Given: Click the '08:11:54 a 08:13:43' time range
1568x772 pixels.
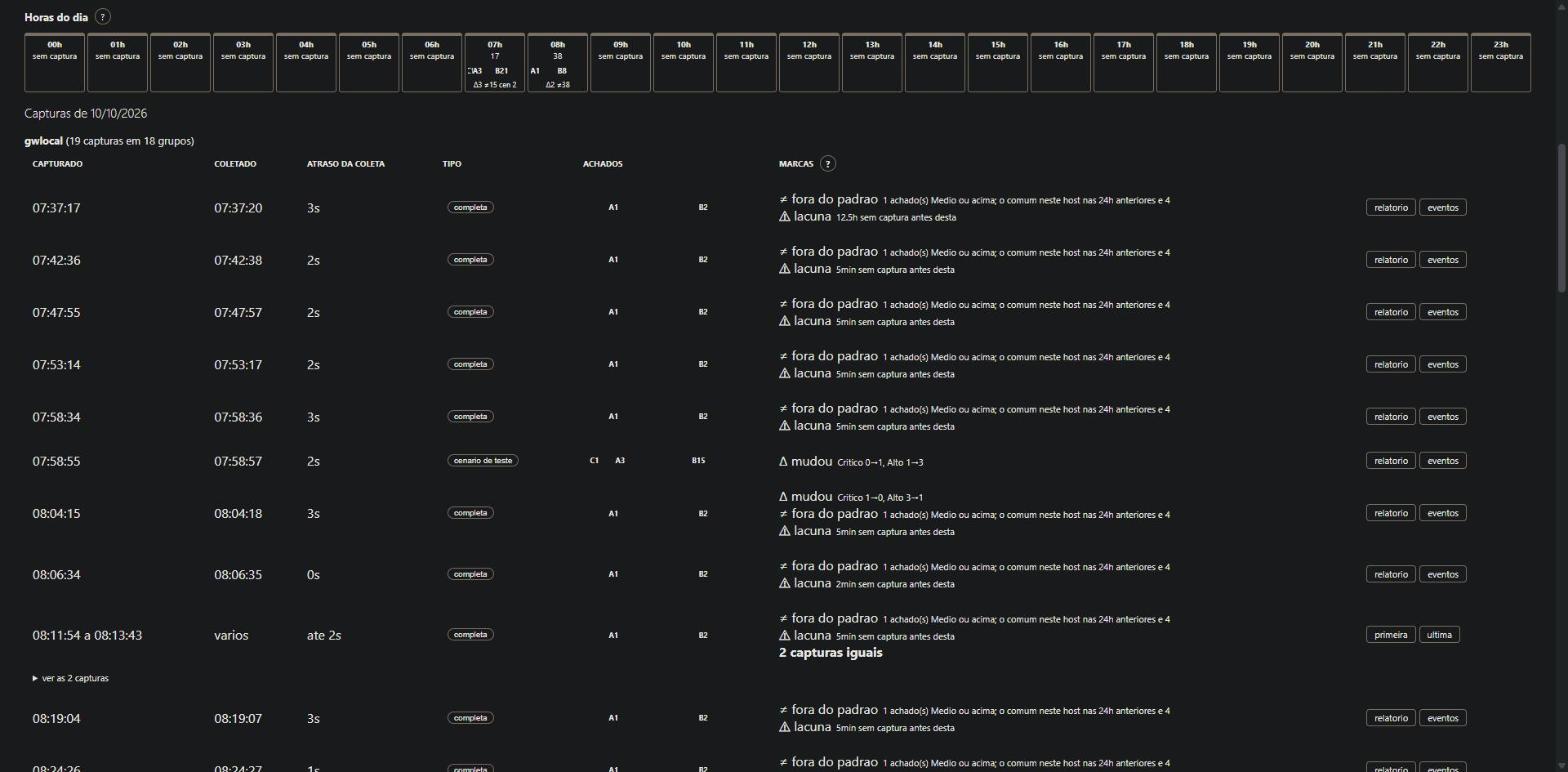Looking at the screenshot, I should [x=87, y=635].
